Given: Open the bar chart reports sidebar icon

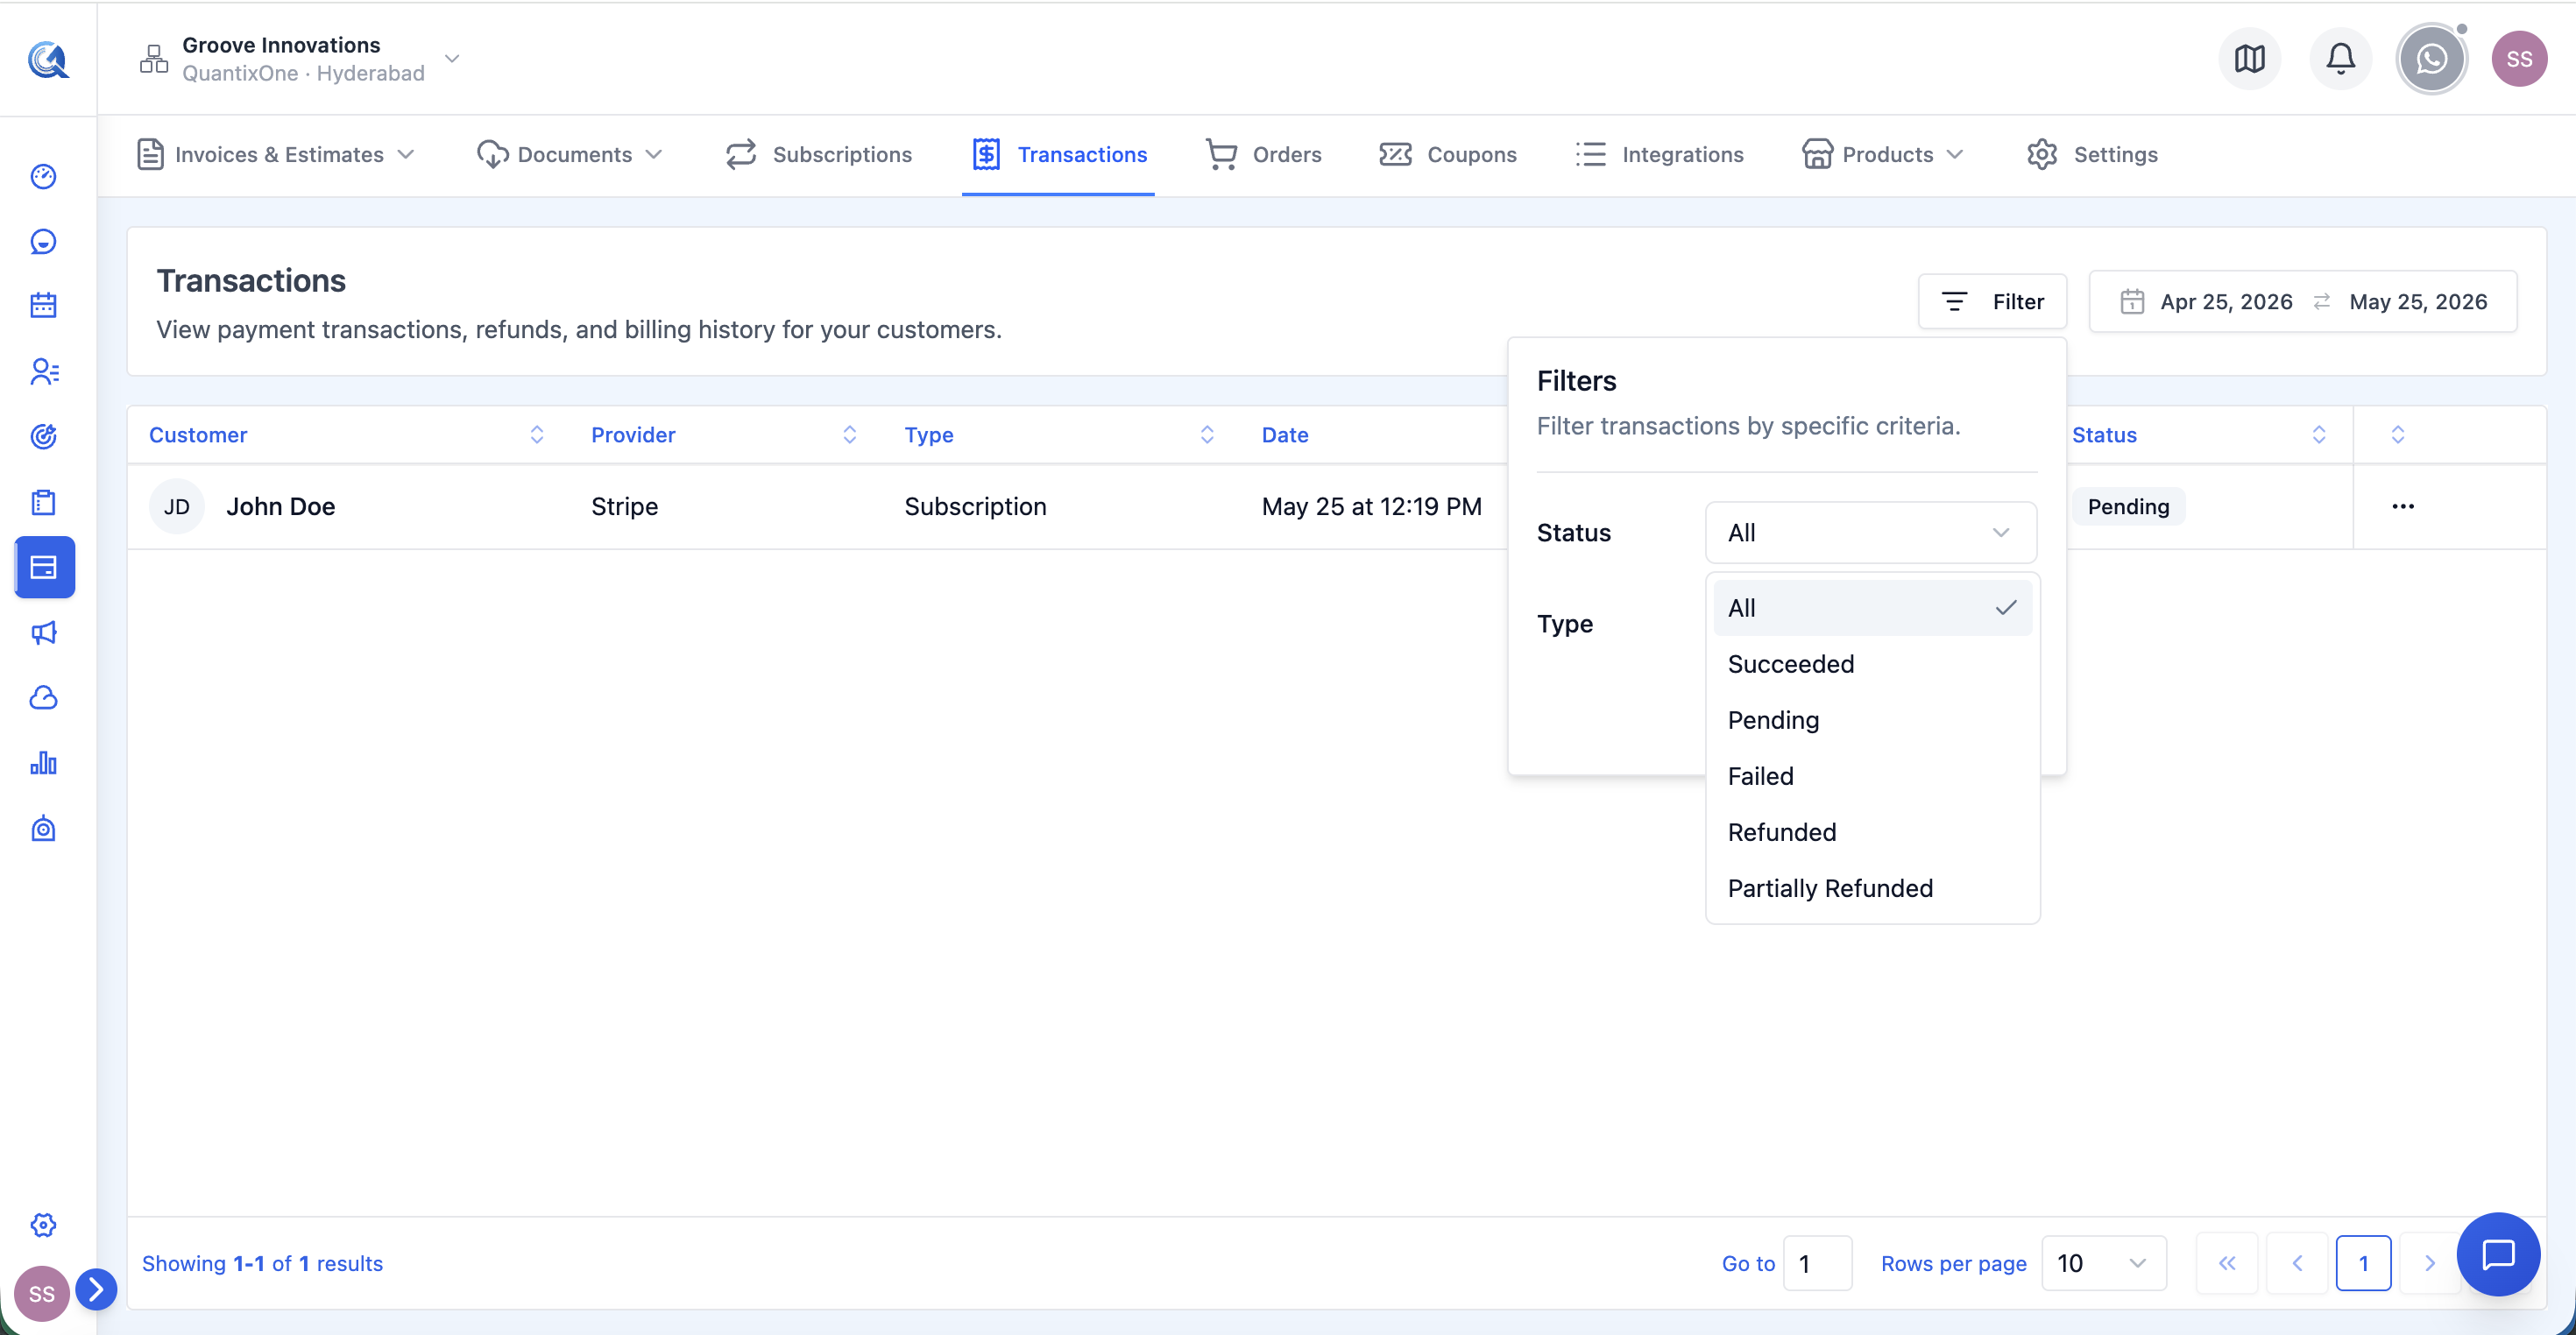Looking at the screenshot, I should pyautogui.click(x=43, y=763).
